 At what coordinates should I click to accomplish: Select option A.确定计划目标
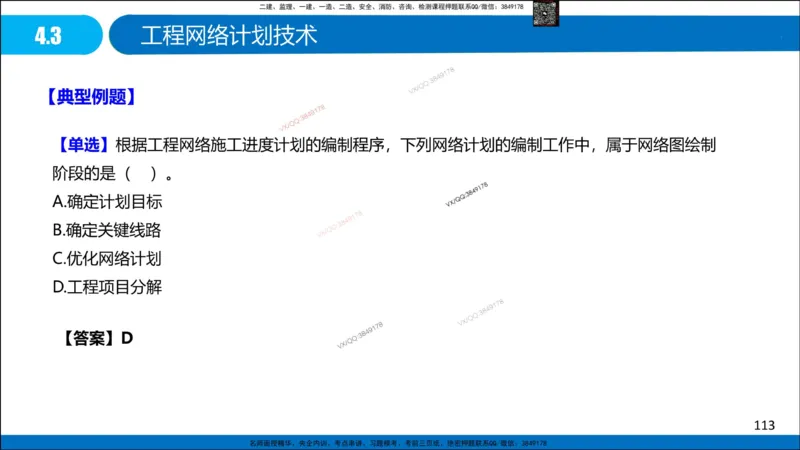click(x=107, y=202)
